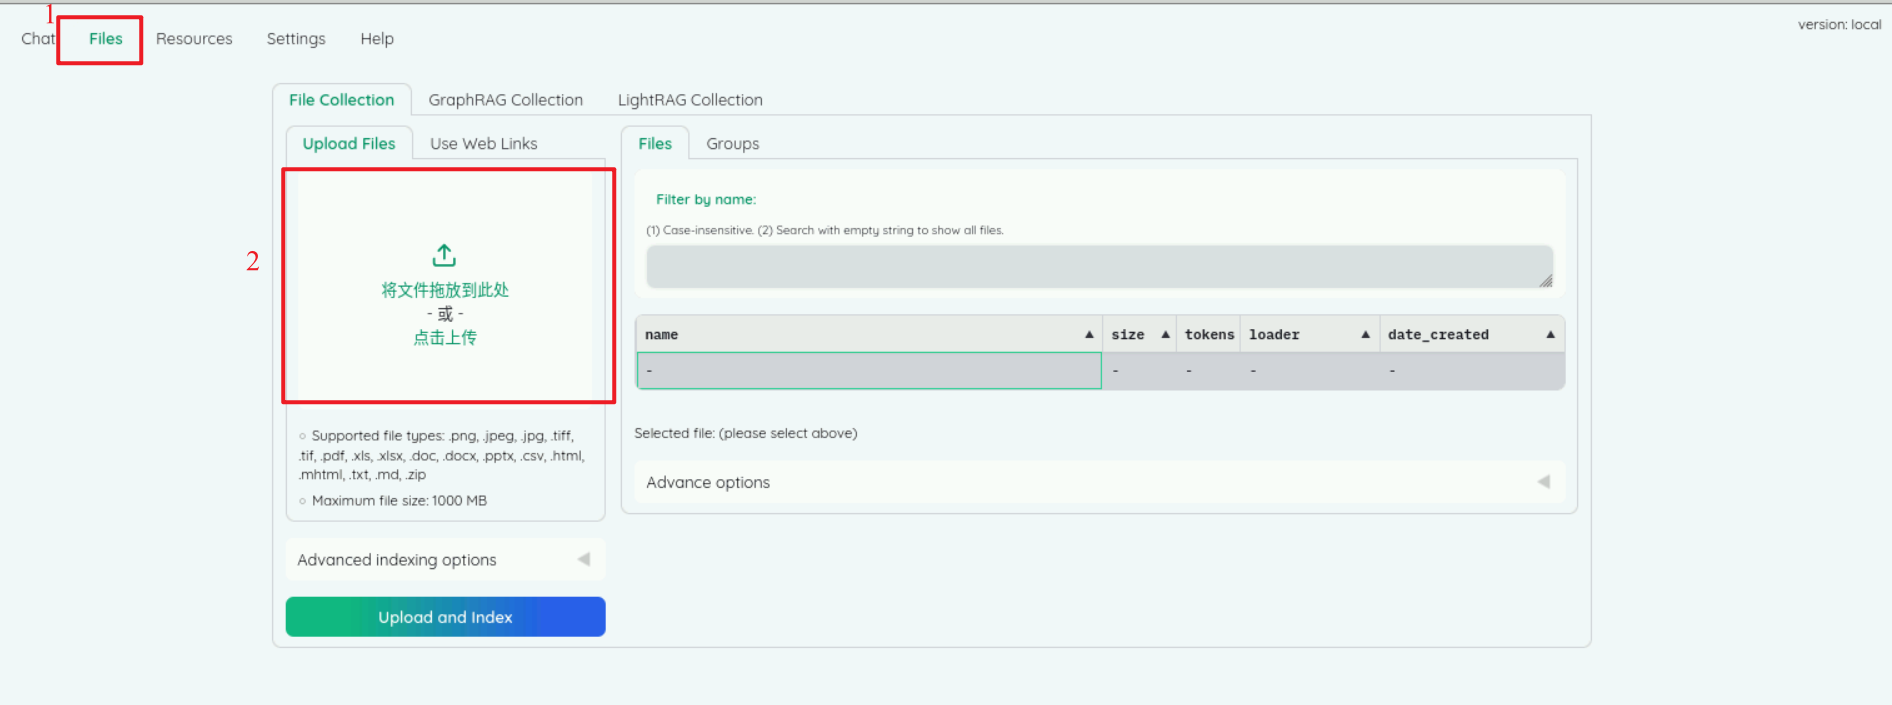Image resolution: width=1892 pixels, height=705 pixels.
Task: Click the Upload and Index button
Action: coord(445,617)
